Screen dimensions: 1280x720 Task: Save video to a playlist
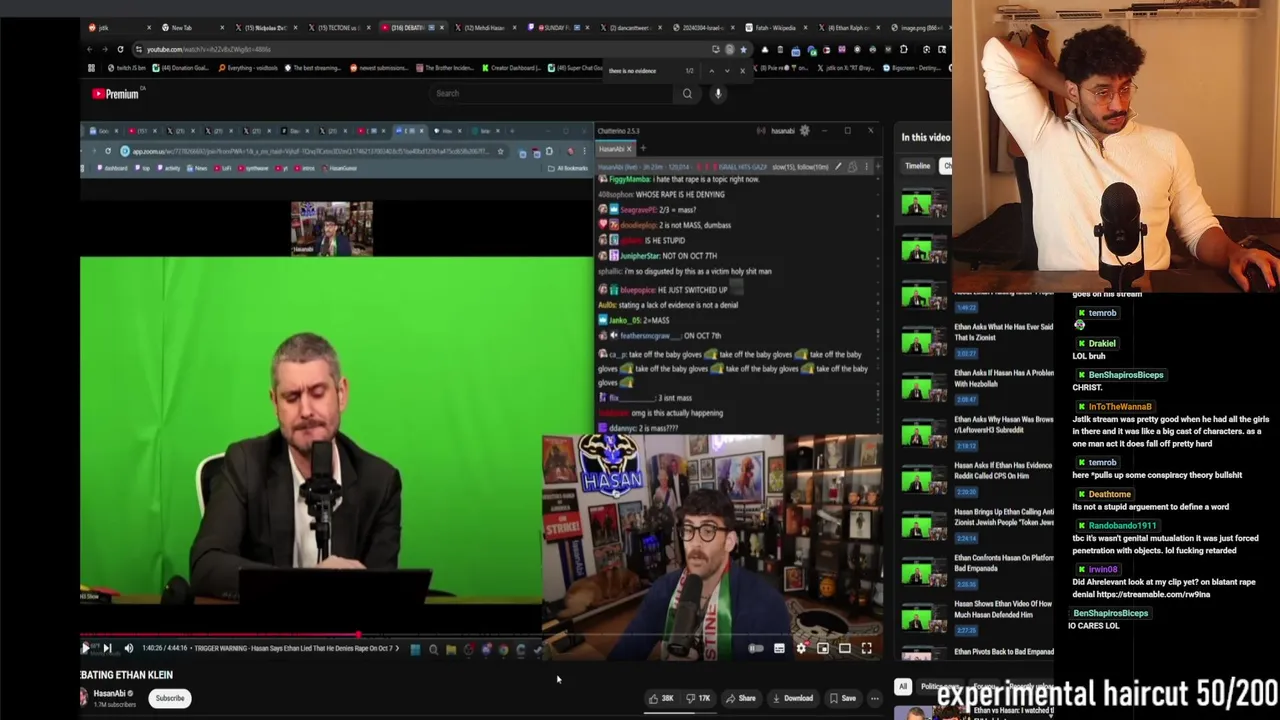click(x=843, y=698)
